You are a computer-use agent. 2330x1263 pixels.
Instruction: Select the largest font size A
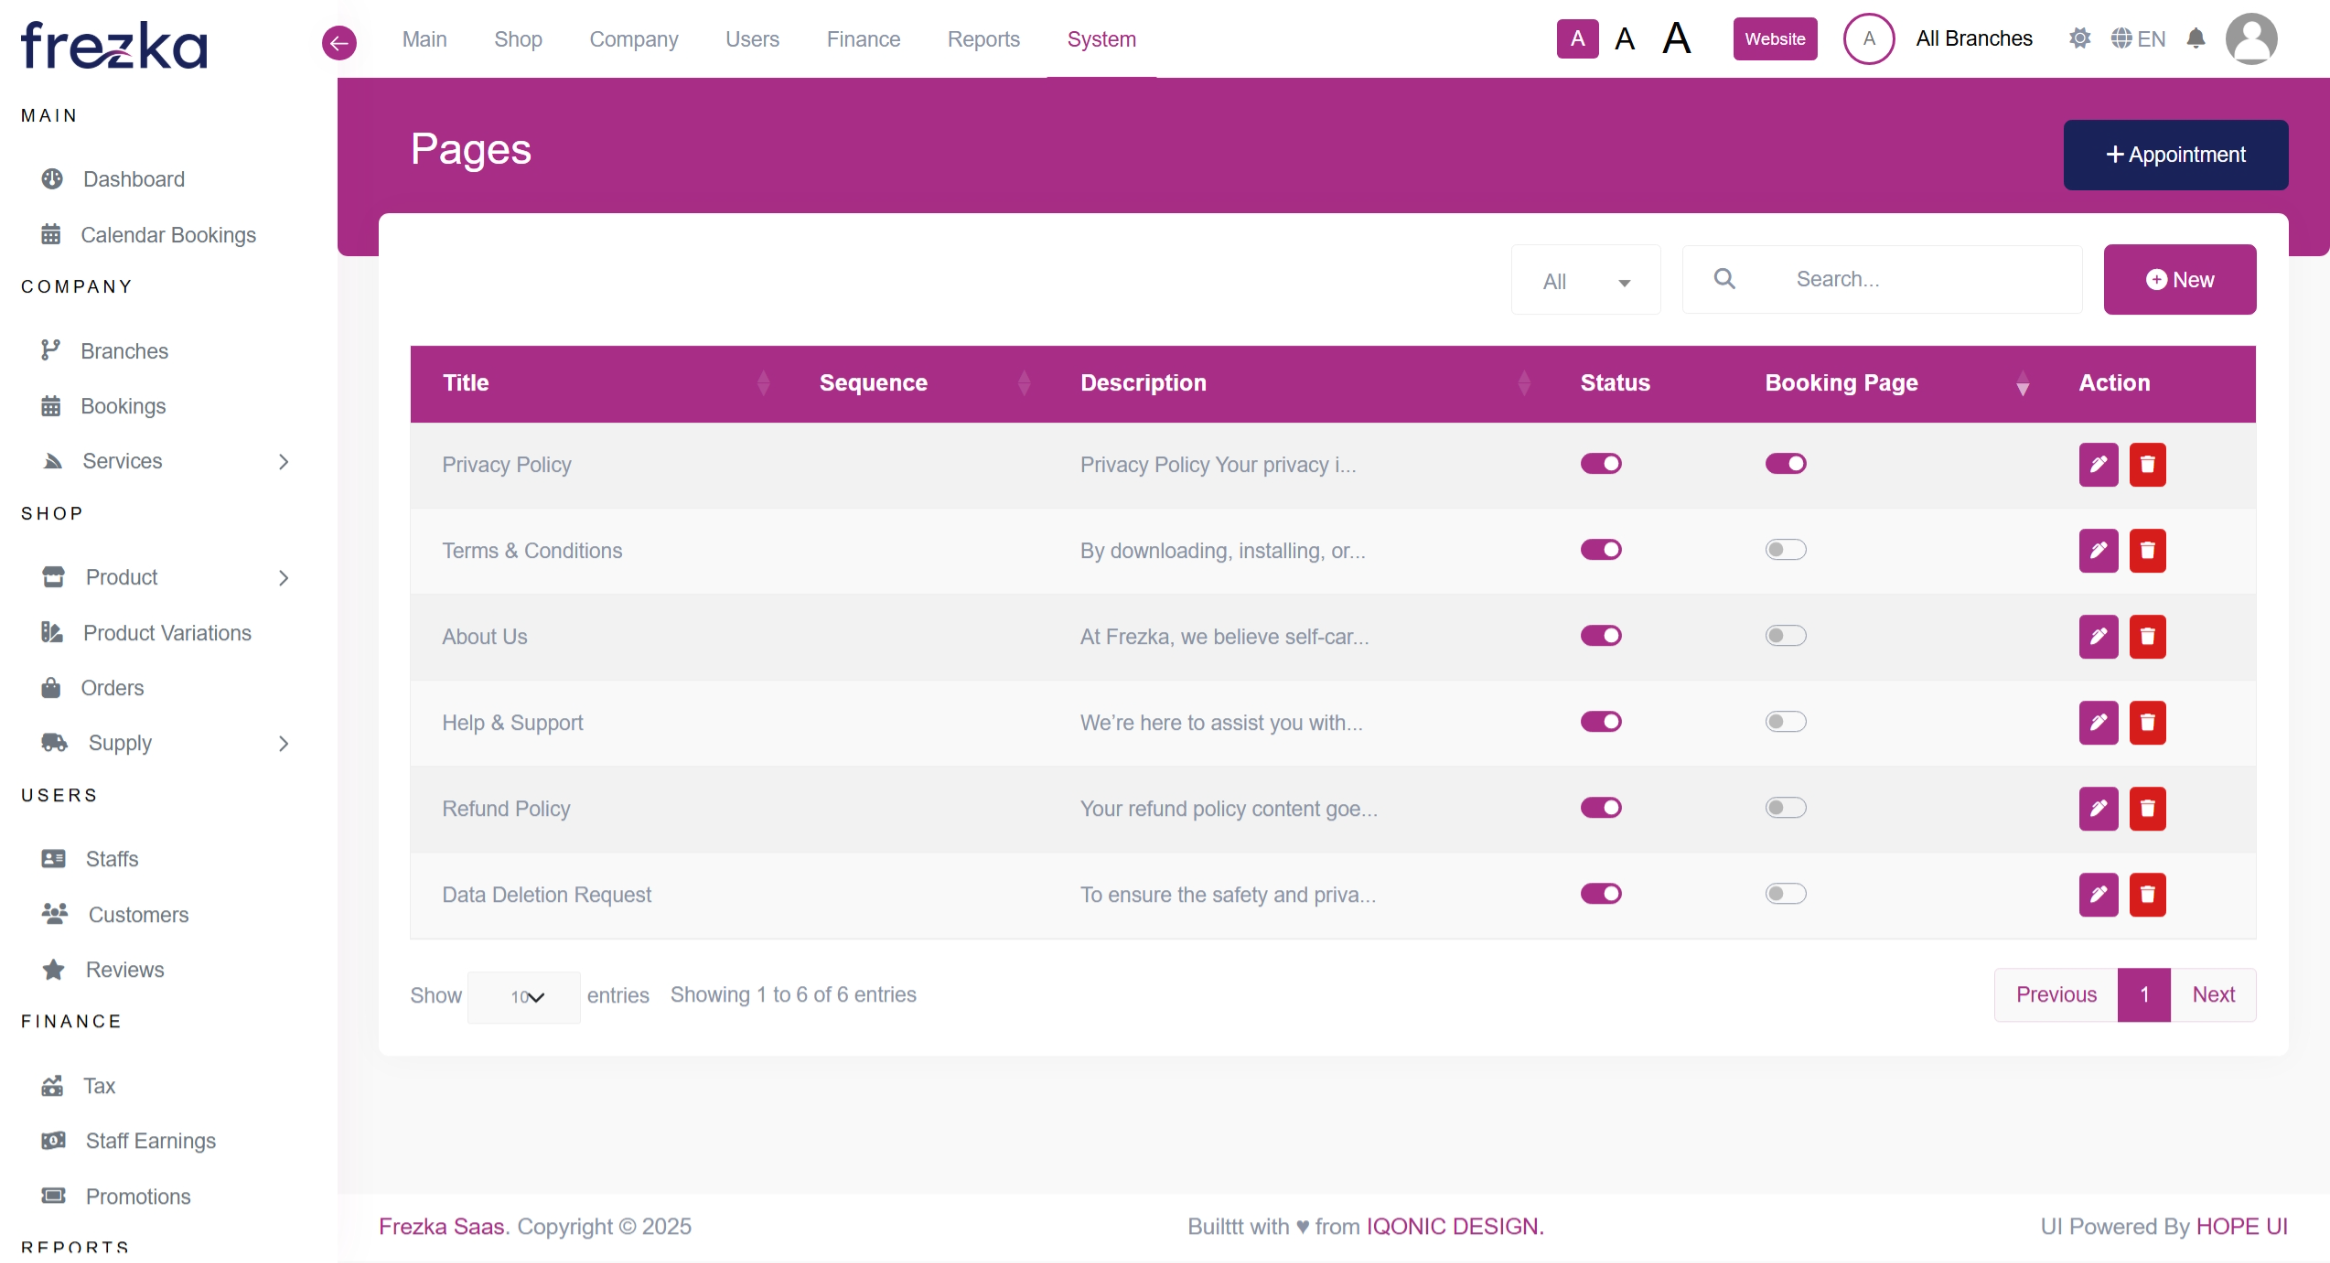(1677, 39)
